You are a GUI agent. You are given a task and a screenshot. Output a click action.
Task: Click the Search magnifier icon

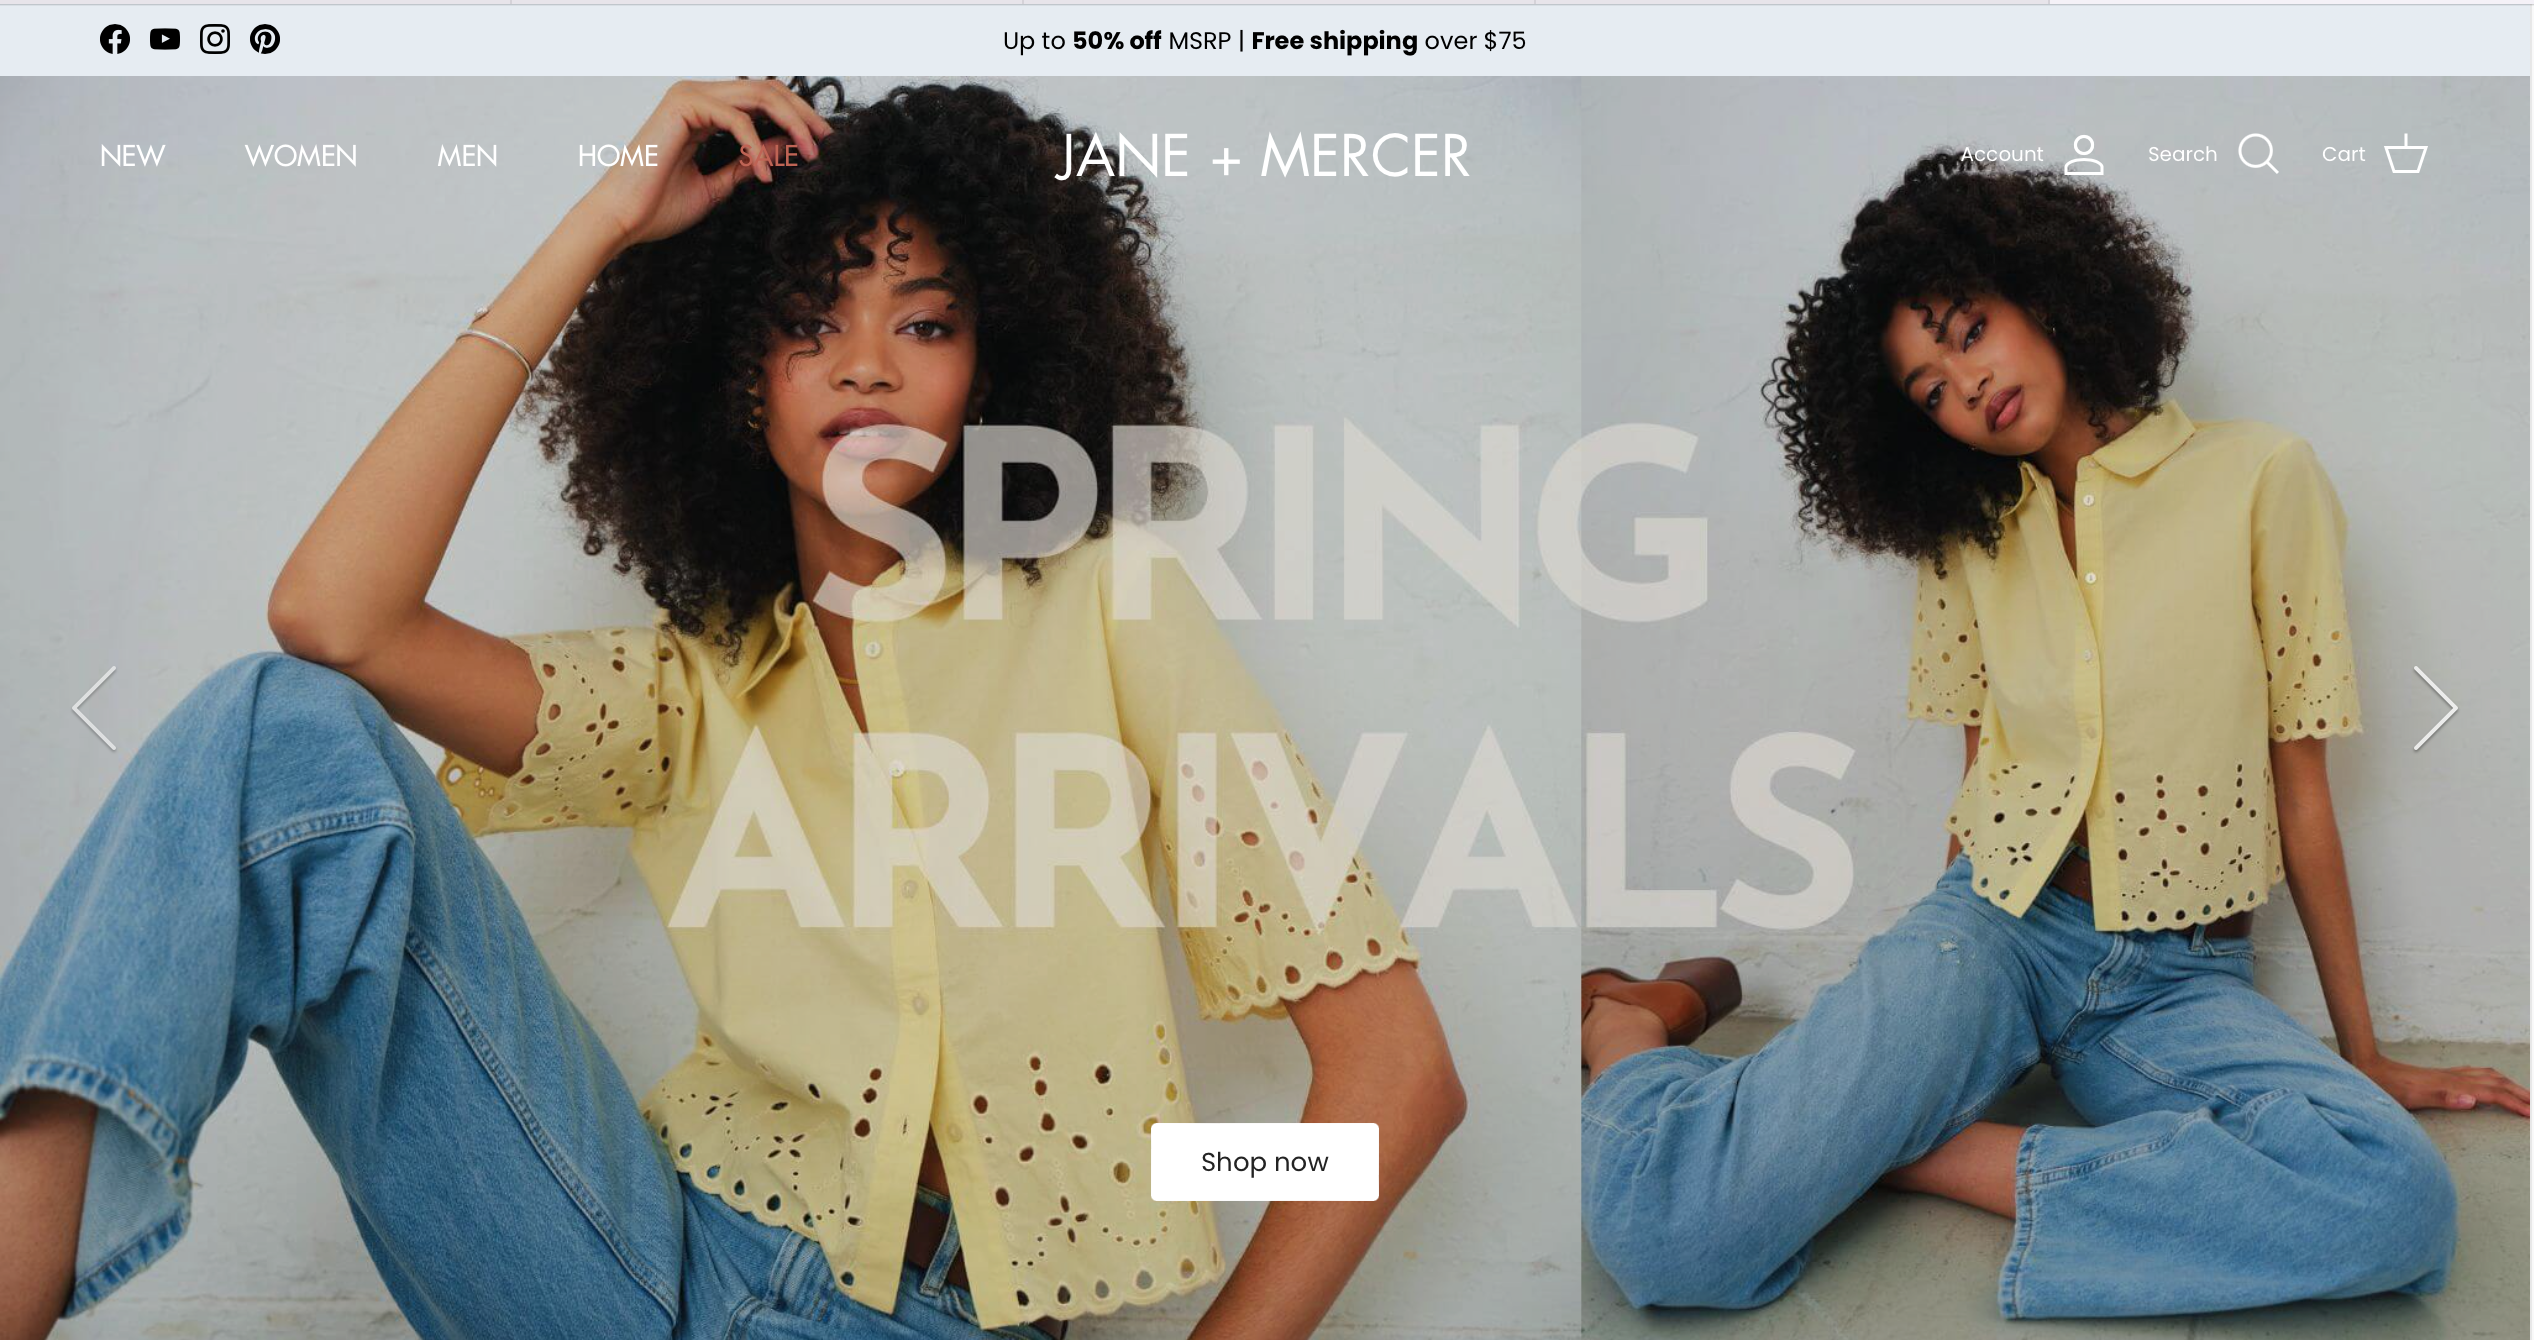(x=2258, y=155)
